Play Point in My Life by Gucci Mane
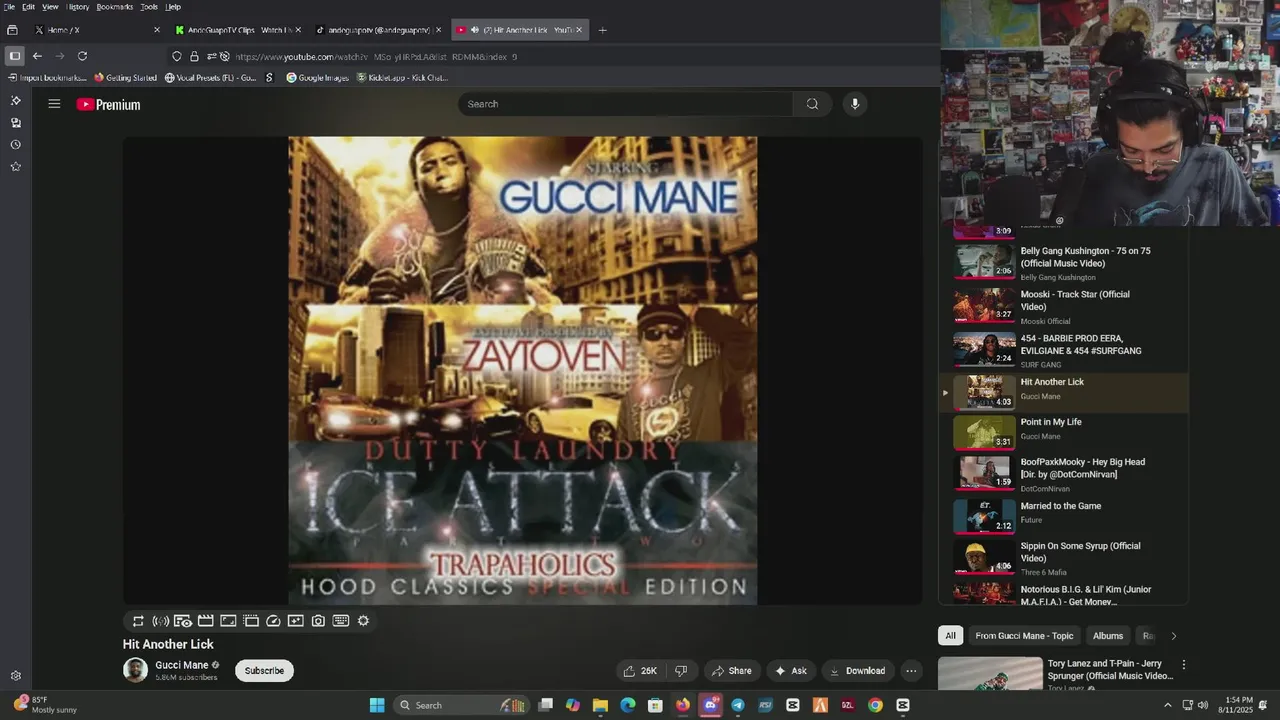This screenshot has height=720, width=1280. point(1064,432)
